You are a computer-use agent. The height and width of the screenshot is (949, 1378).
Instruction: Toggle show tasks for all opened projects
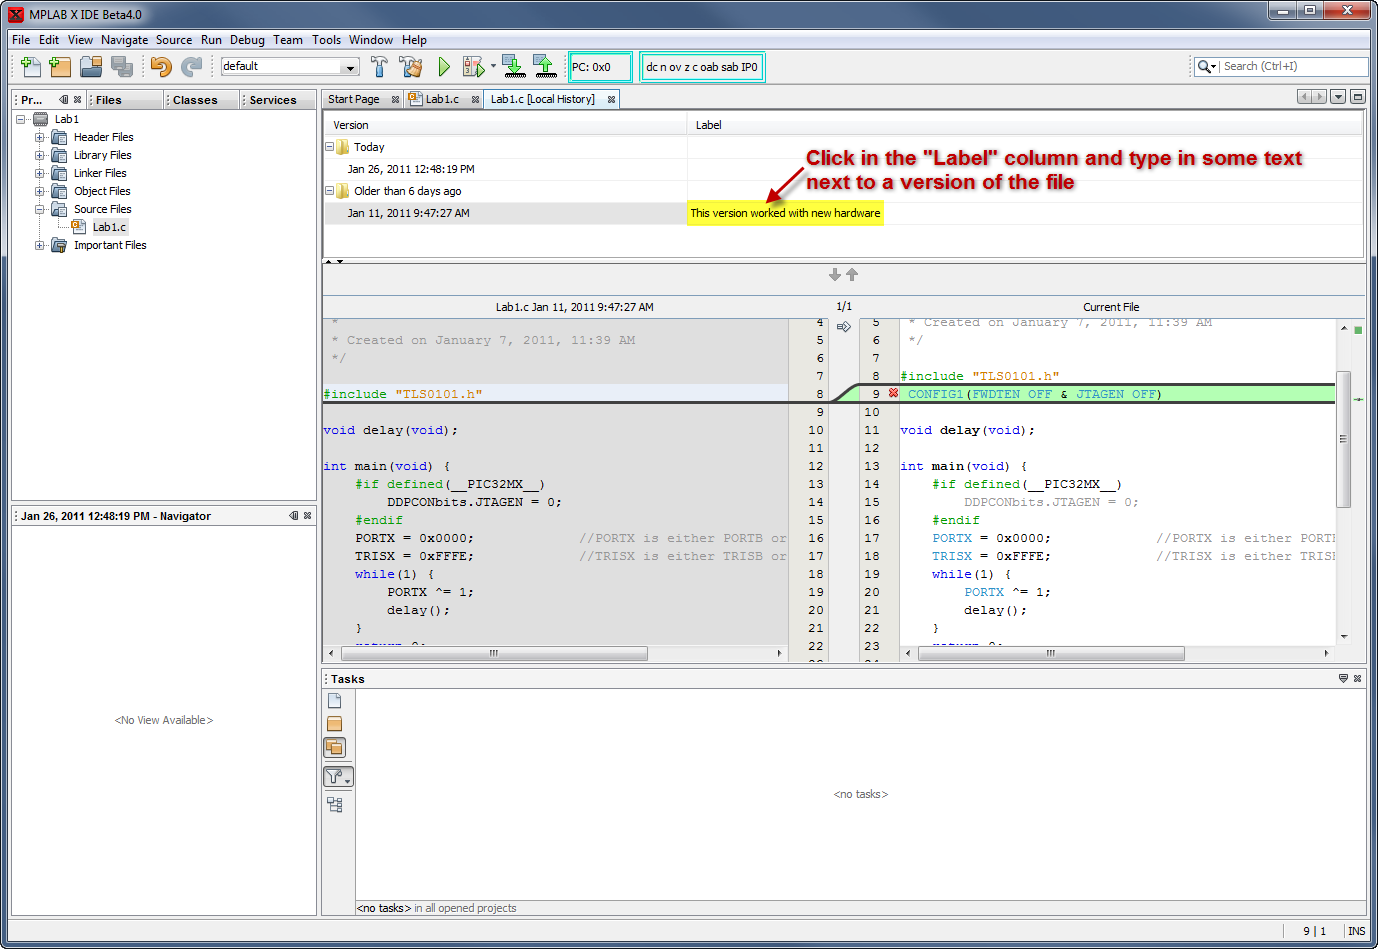tap(335, 747)
